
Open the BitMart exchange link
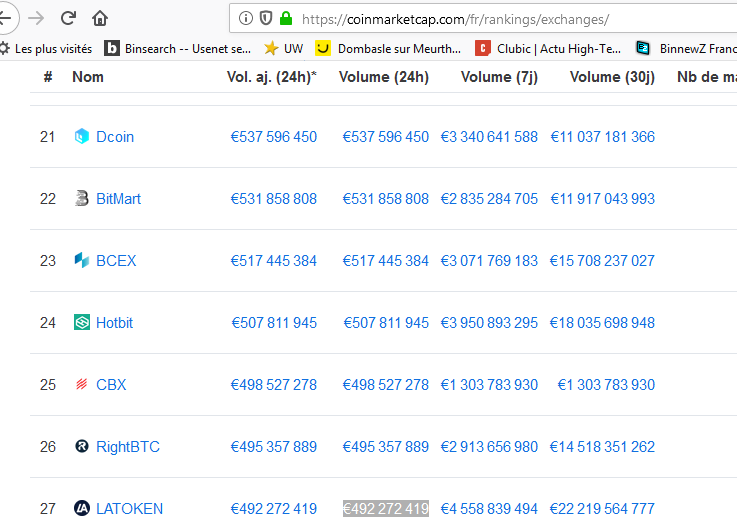118,199
